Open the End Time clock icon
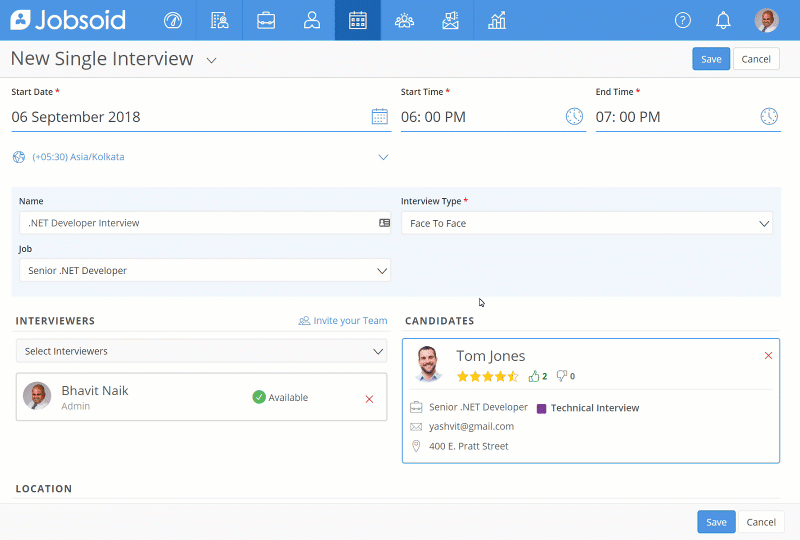 [769, 116]
